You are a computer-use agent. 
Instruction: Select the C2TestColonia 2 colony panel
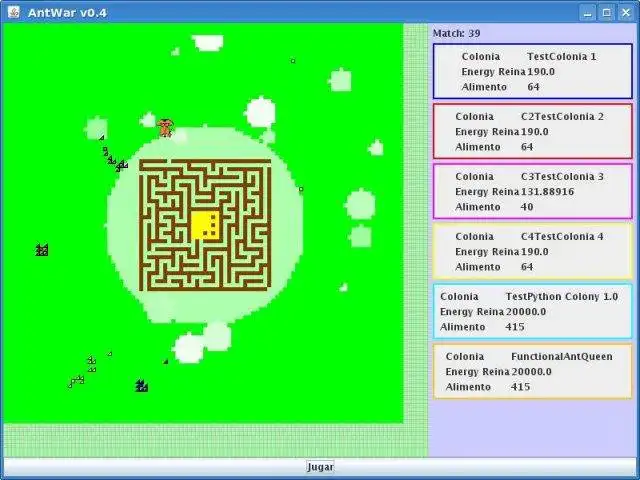(533, 131)
